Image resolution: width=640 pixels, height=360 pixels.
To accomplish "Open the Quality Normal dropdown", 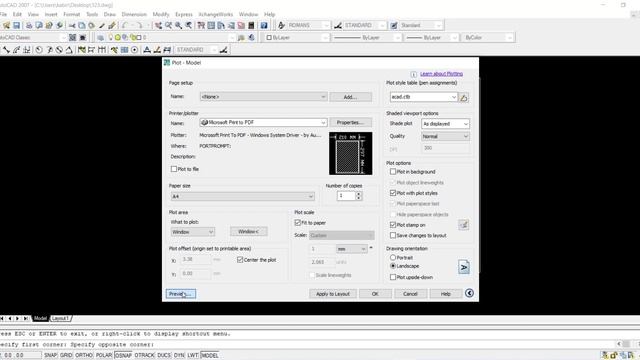I will tap(445, 136).
